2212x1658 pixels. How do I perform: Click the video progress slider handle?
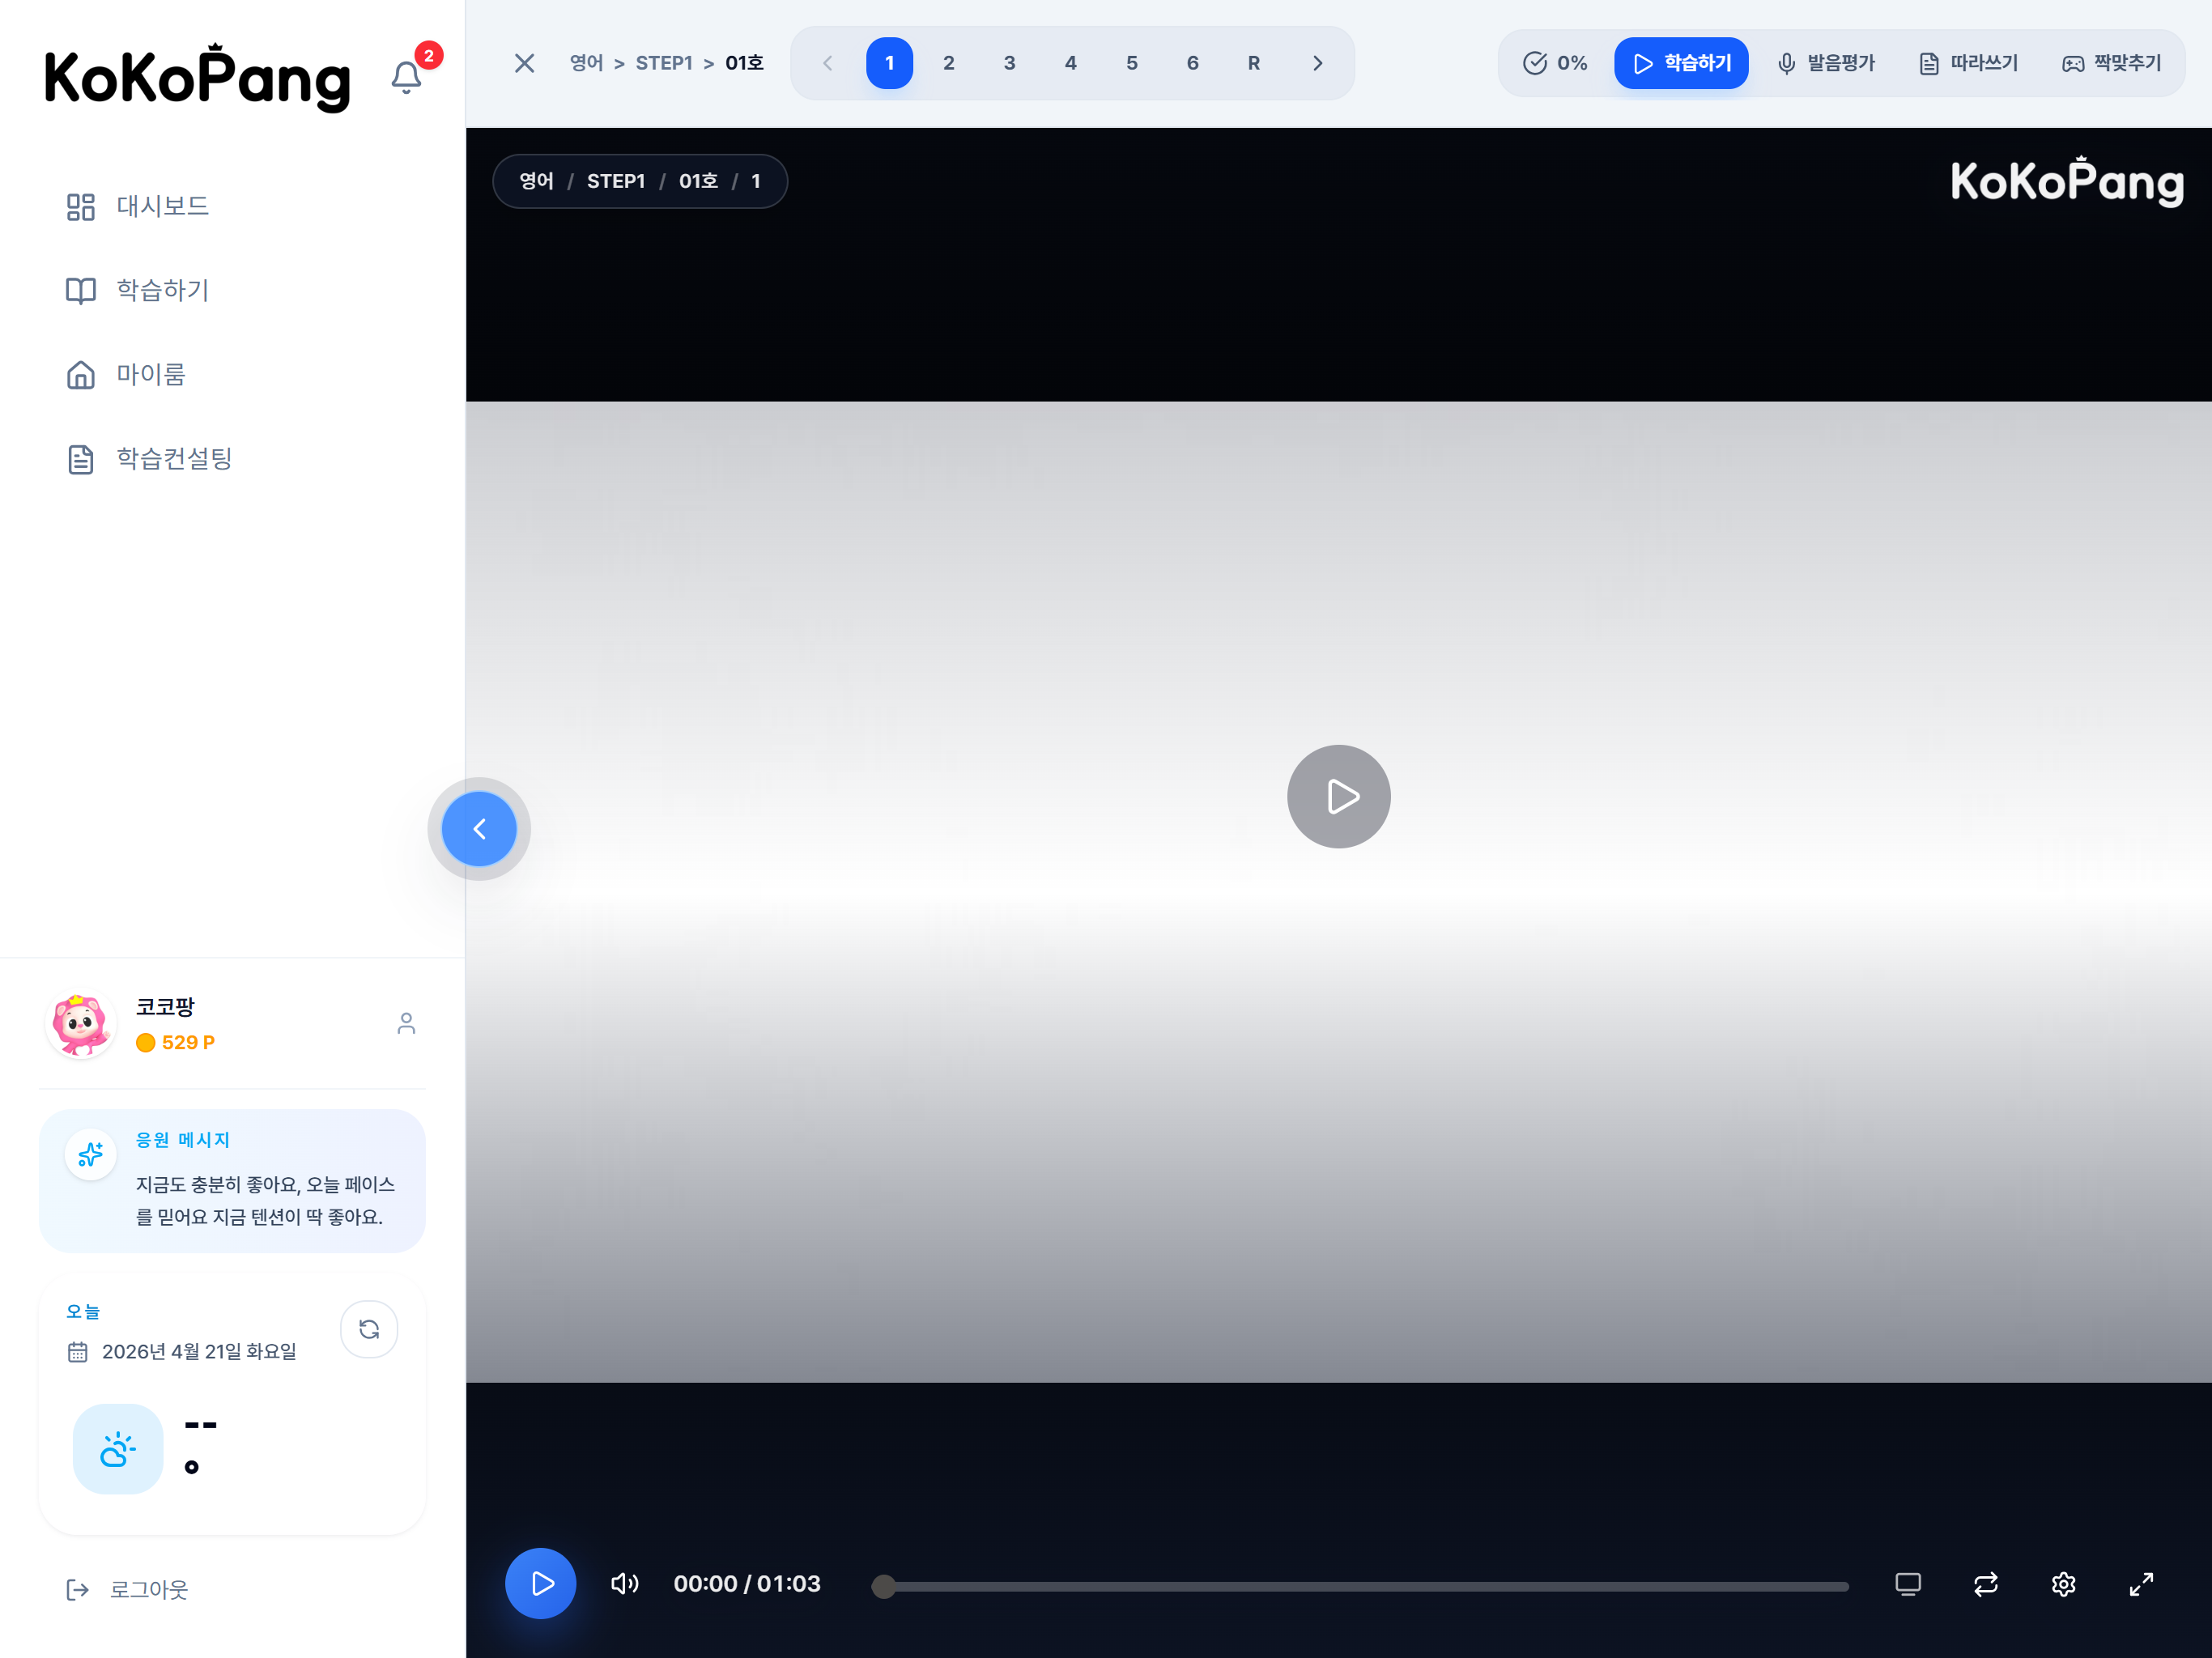(x=884, y=1586)
